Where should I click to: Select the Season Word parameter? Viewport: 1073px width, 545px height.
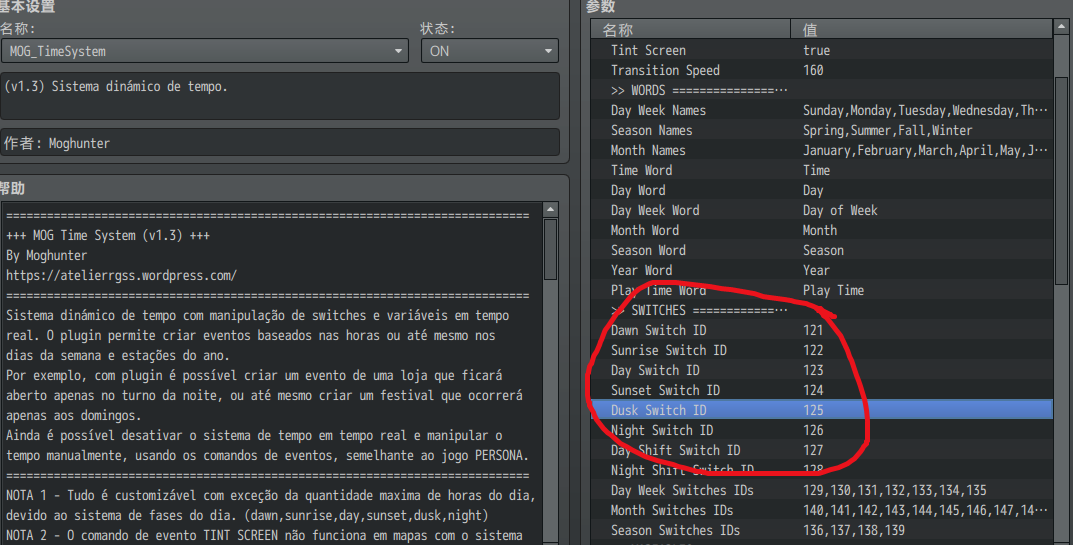[822, 250]
